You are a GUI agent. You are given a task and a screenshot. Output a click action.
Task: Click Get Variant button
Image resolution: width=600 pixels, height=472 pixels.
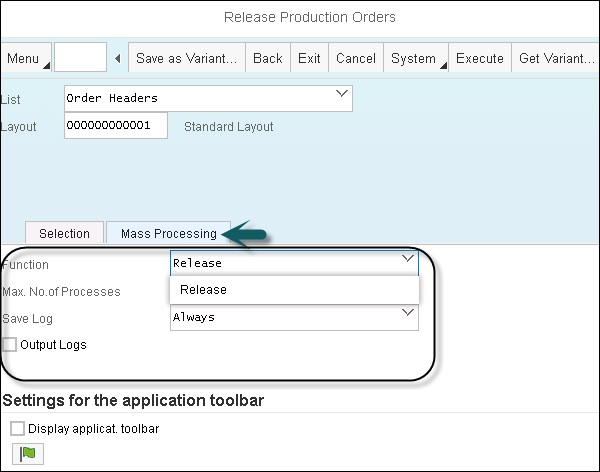click(556, 58)
